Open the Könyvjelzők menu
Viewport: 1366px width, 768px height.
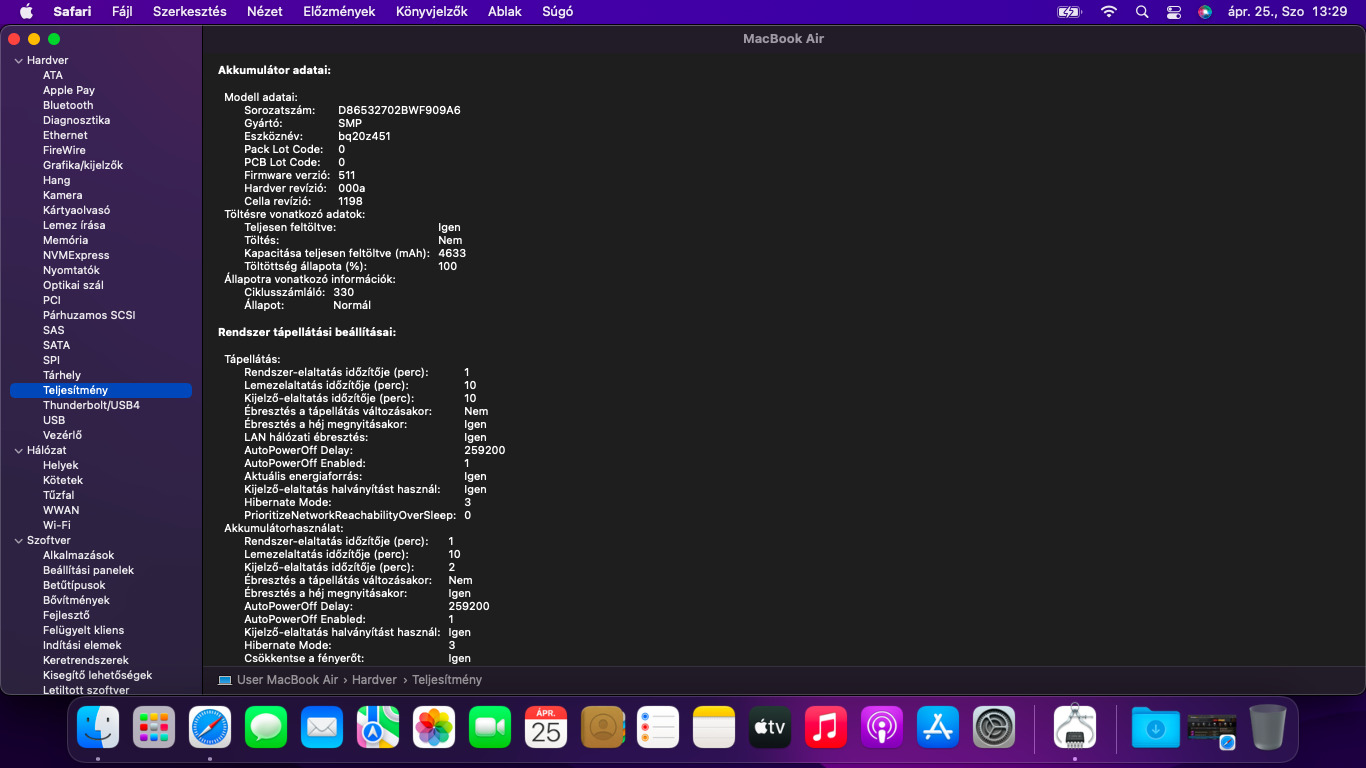pyautogui.click(x=432, y=12)
